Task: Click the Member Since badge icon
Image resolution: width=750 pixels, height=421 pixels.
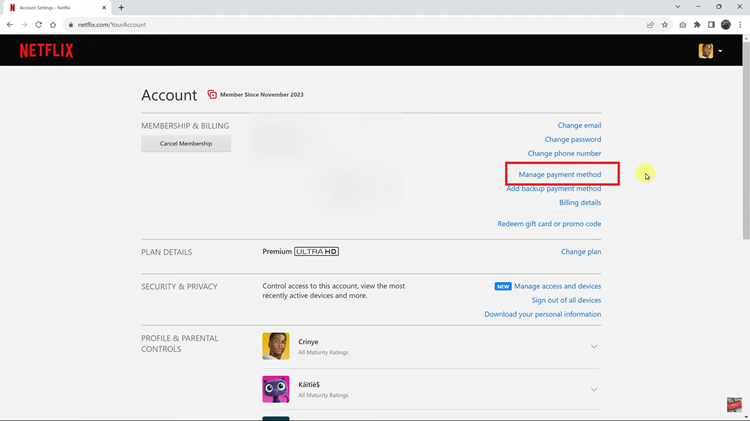Action: tap(212, 95)
